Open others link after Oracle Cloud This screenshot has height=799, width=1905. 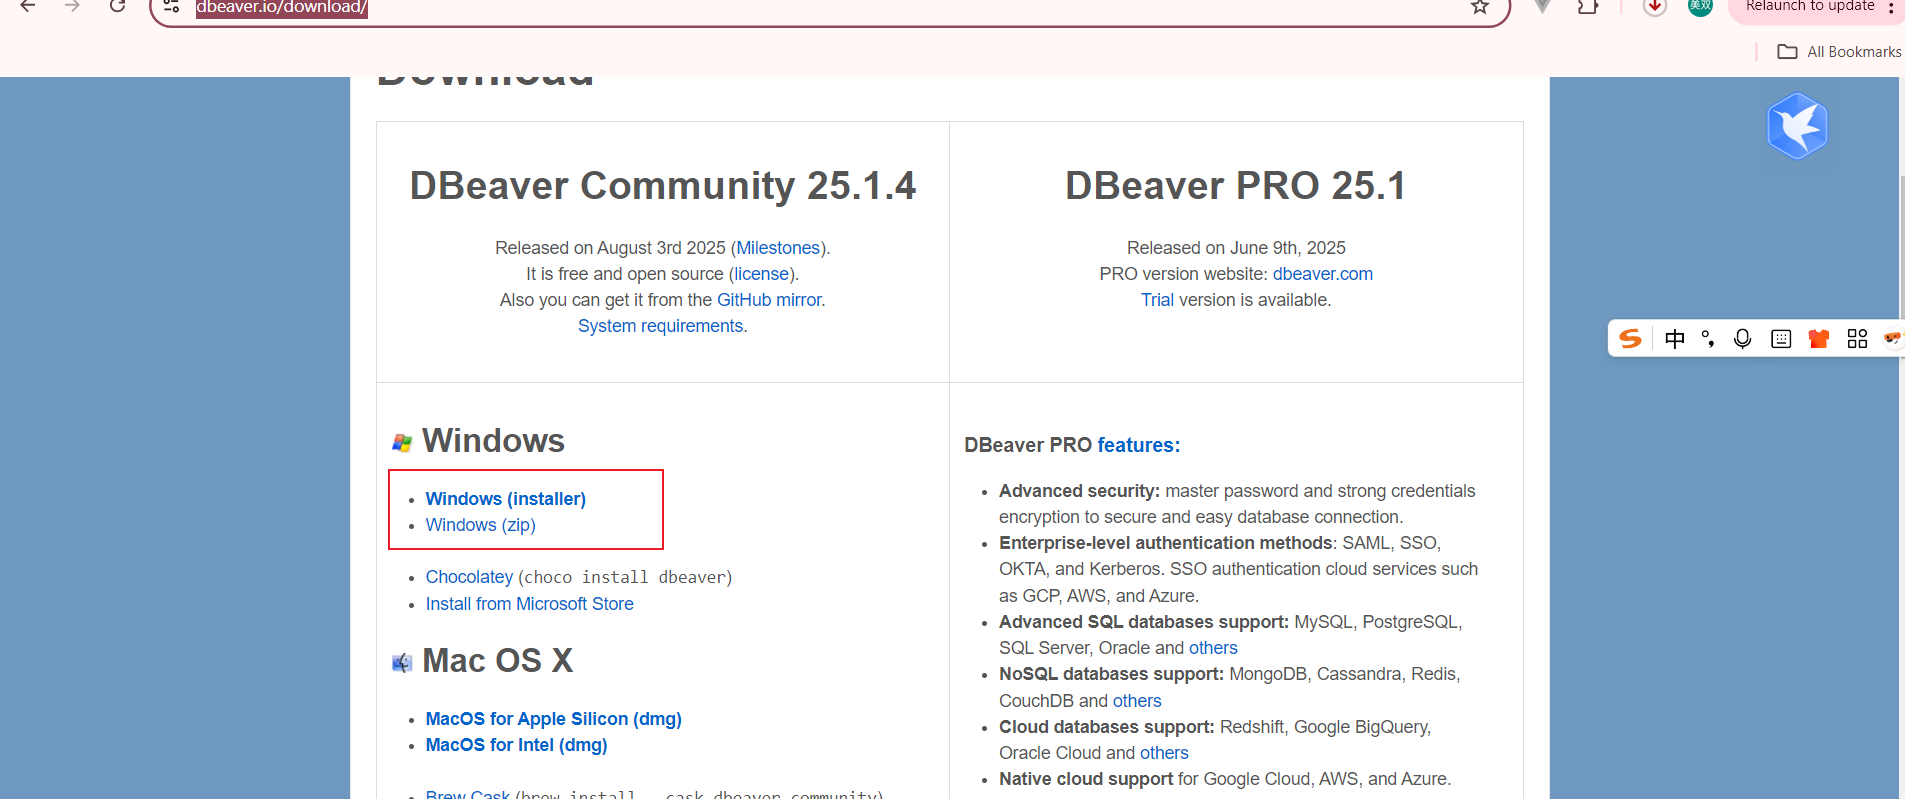1164,753
